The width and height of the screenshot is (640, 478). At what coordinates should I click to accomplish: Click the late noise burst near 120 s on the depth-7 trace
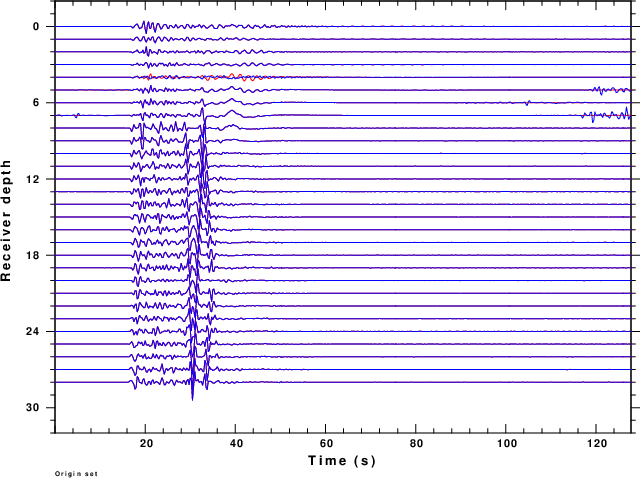point(606,115)
